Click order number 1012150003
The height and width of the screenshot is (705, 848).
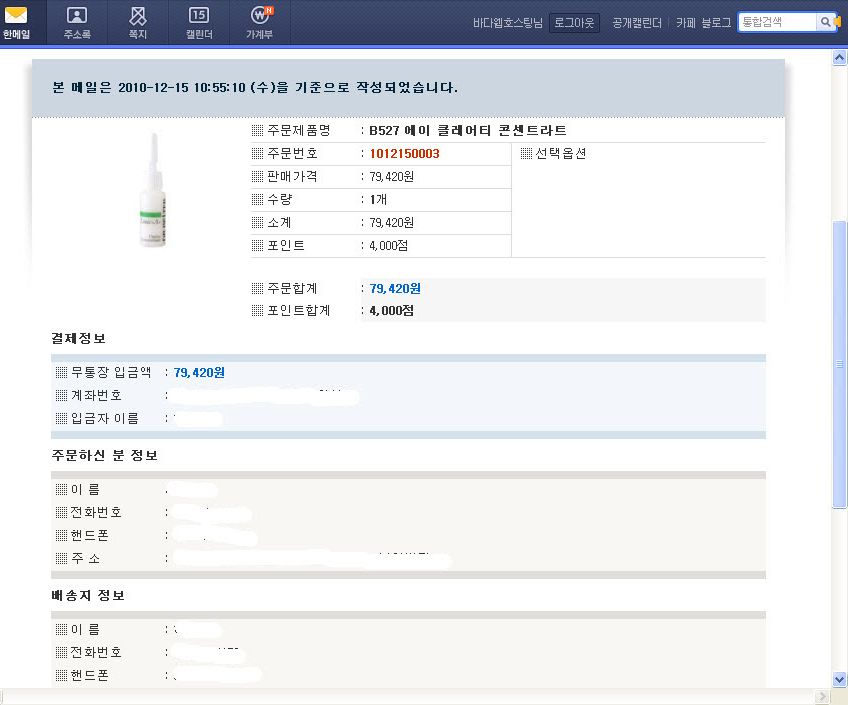pos(404,154)
